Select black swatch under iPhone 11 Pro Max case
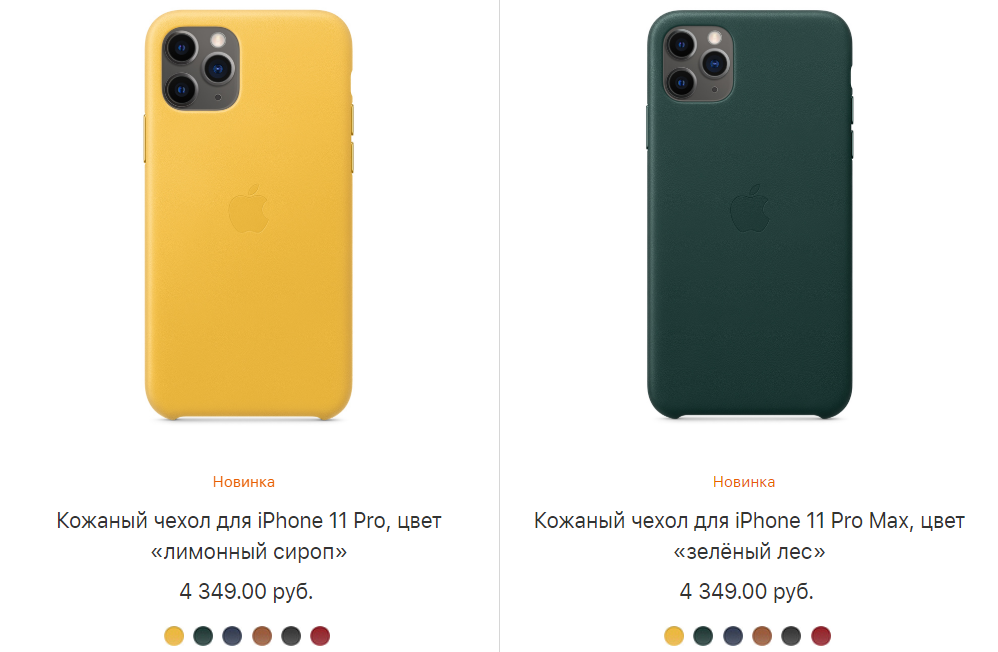This screenshot has width=998, height=652. [x=791, y=635]
